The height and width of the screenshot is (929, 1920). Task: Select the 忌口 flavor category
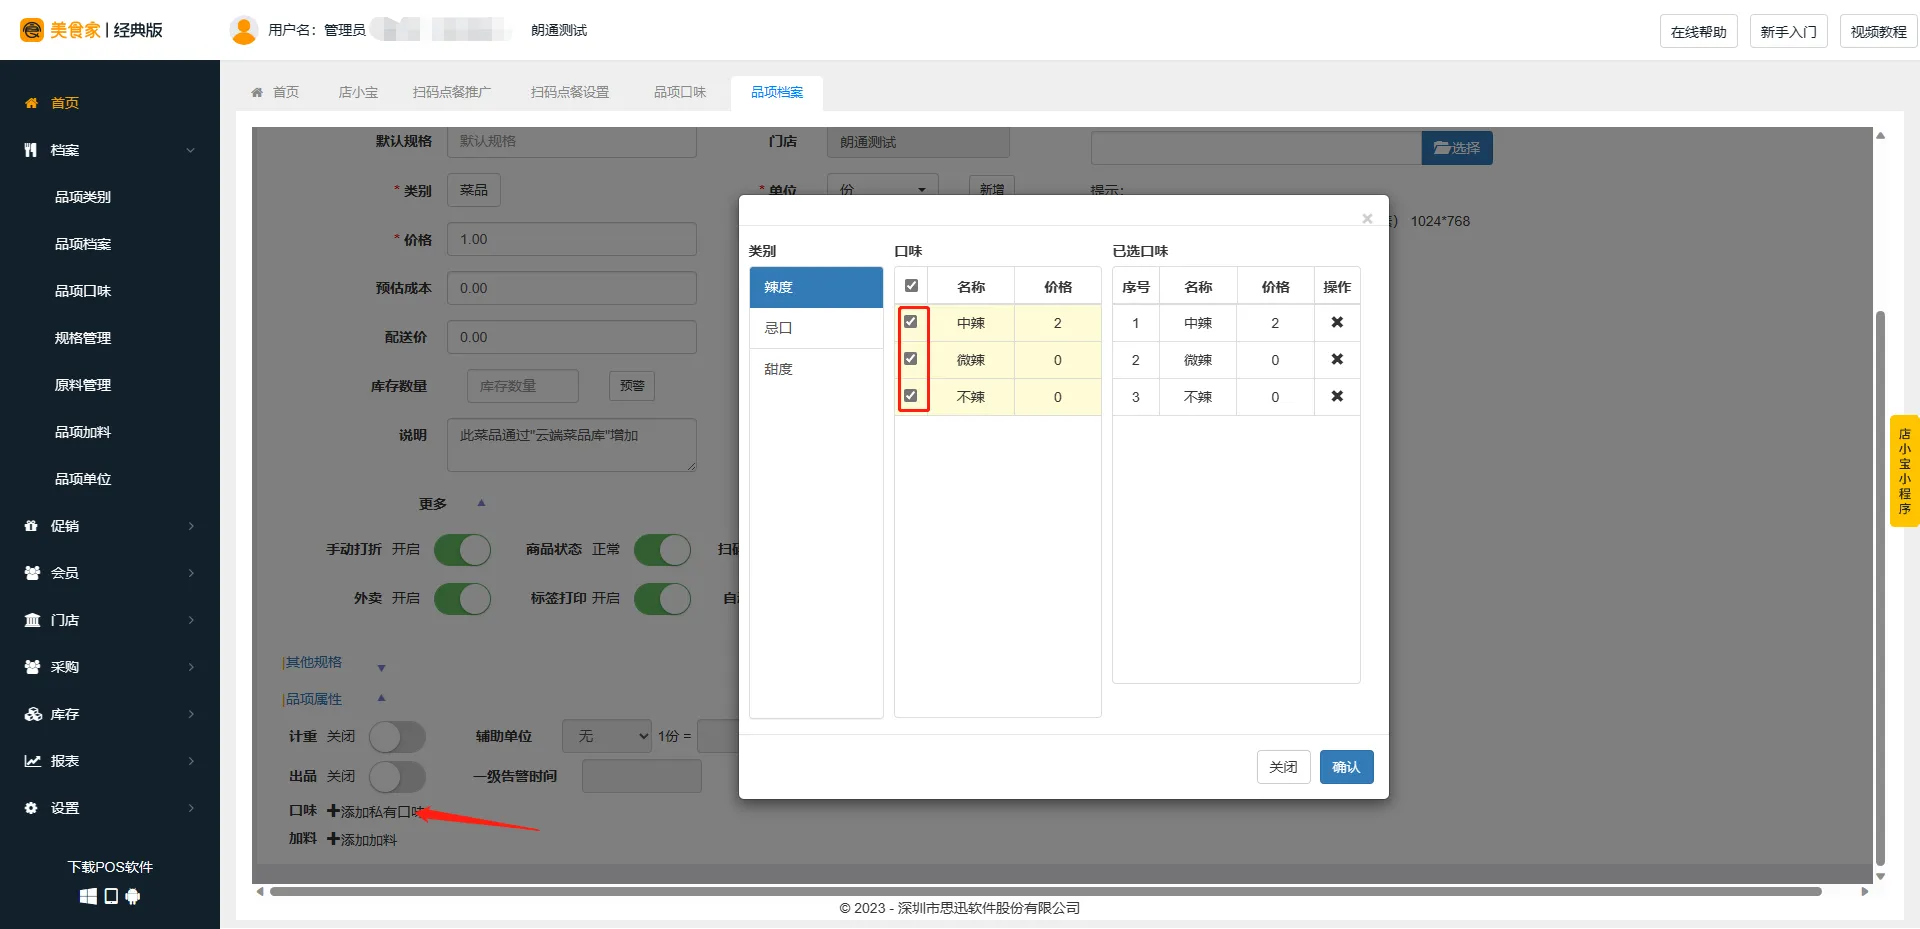(815, 328)
